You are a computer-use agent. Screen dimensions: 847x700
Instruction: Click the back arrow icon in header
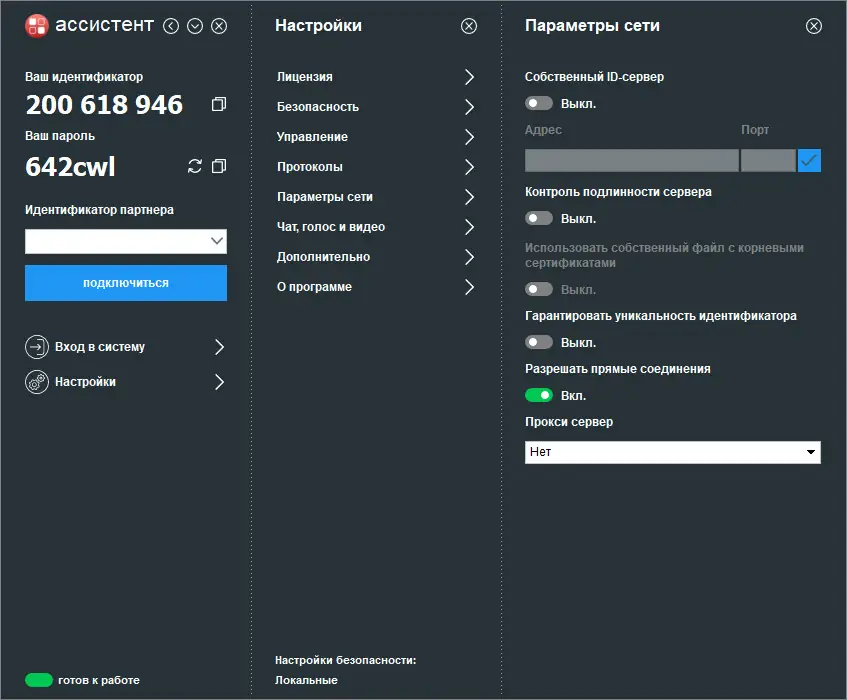point(171,26)
